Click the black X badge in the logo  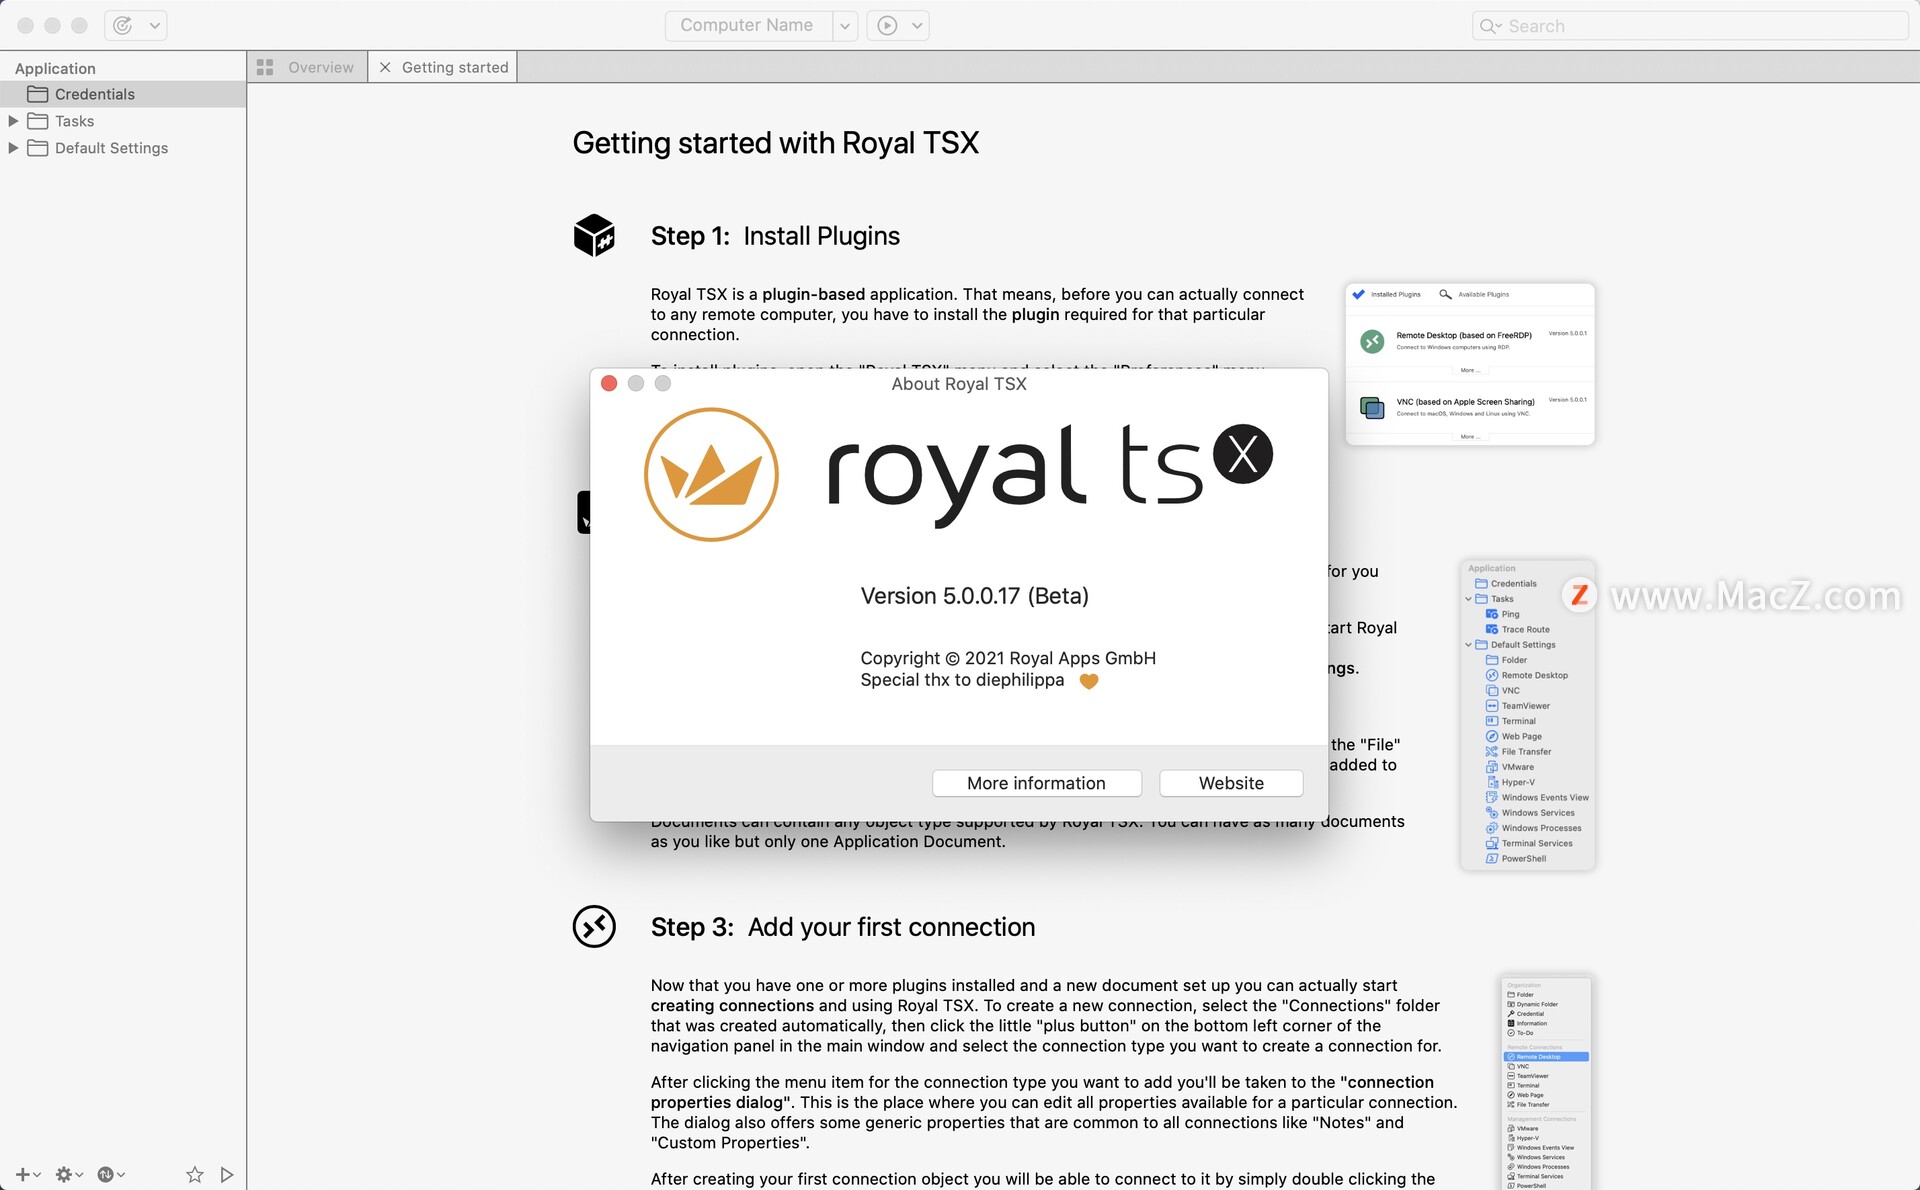[1243, 454]
